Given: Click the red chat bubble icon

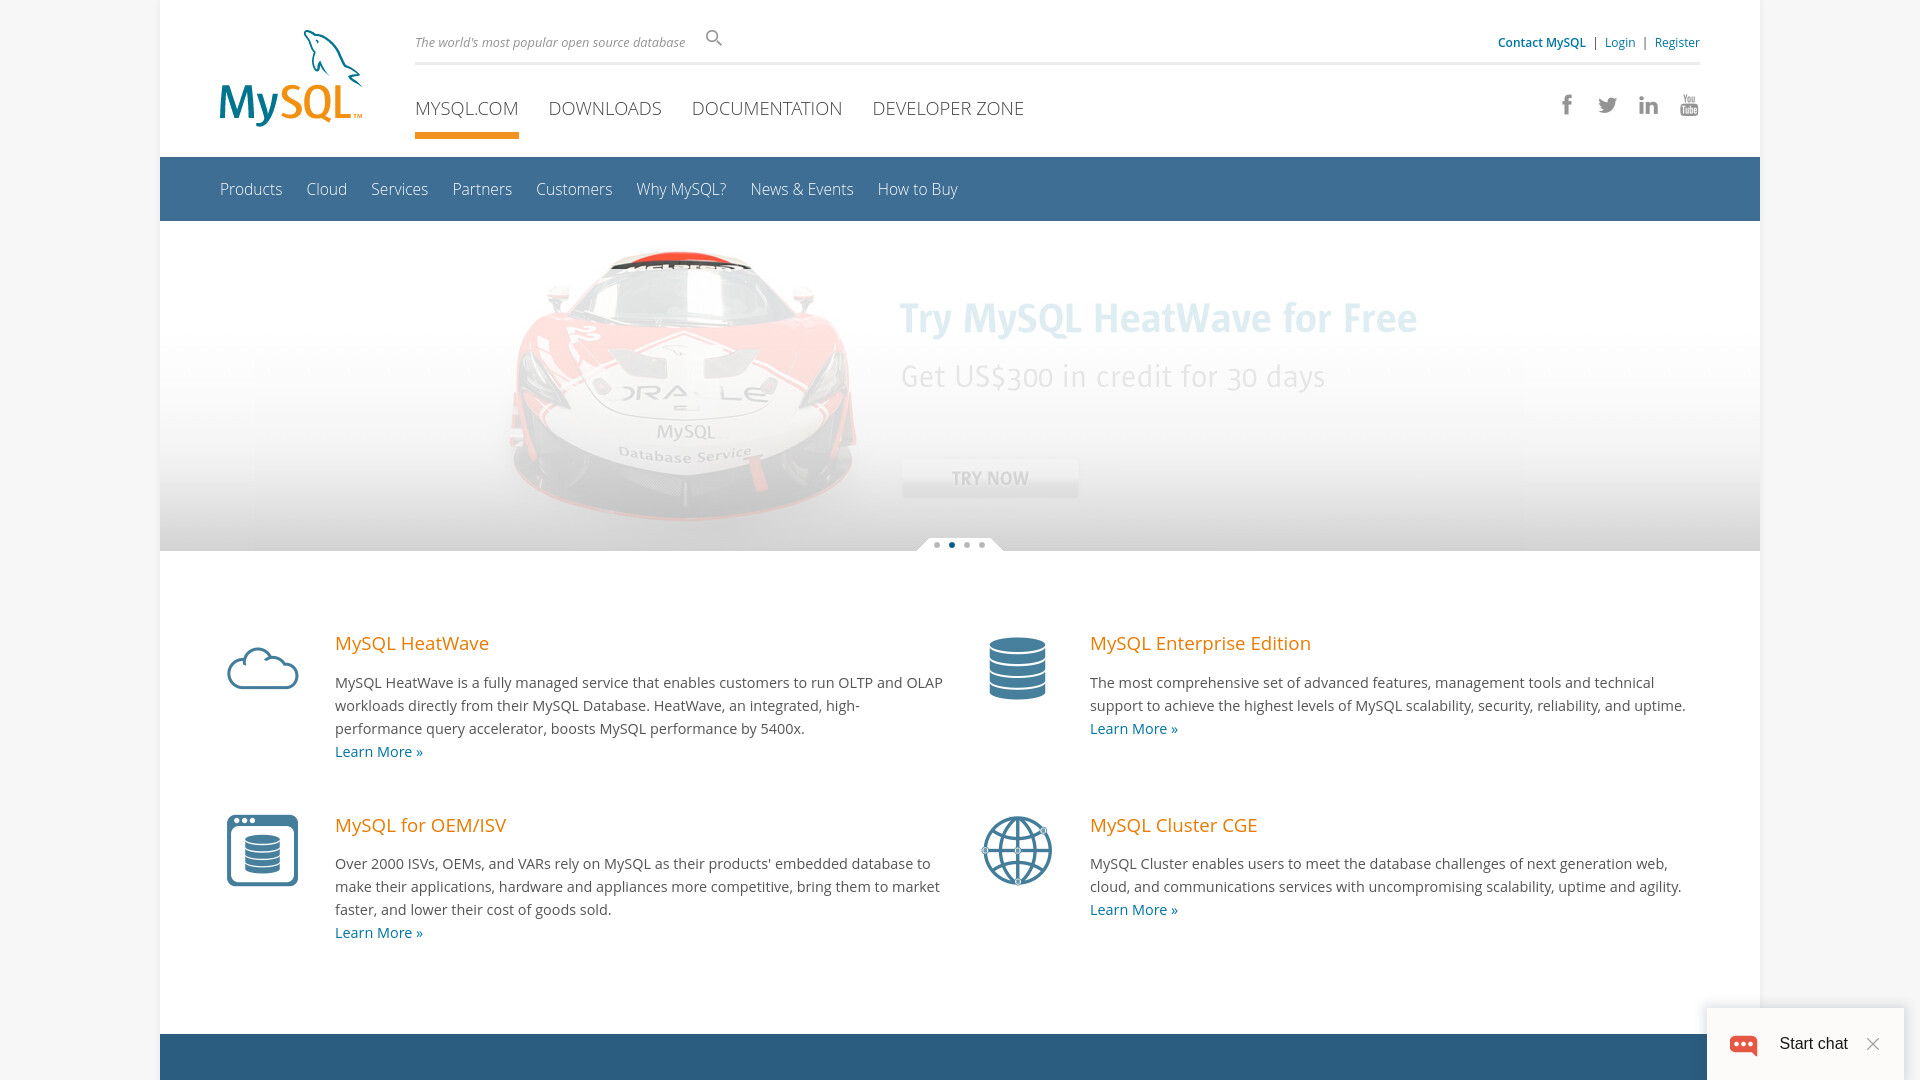Looking at the screenshot, I should (1744, 1044).
